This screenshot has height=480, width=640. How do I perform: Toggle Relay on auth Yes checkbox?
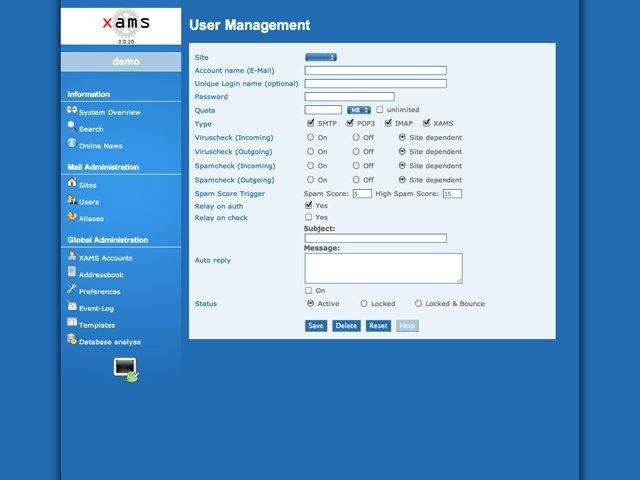tap(309, 205)
